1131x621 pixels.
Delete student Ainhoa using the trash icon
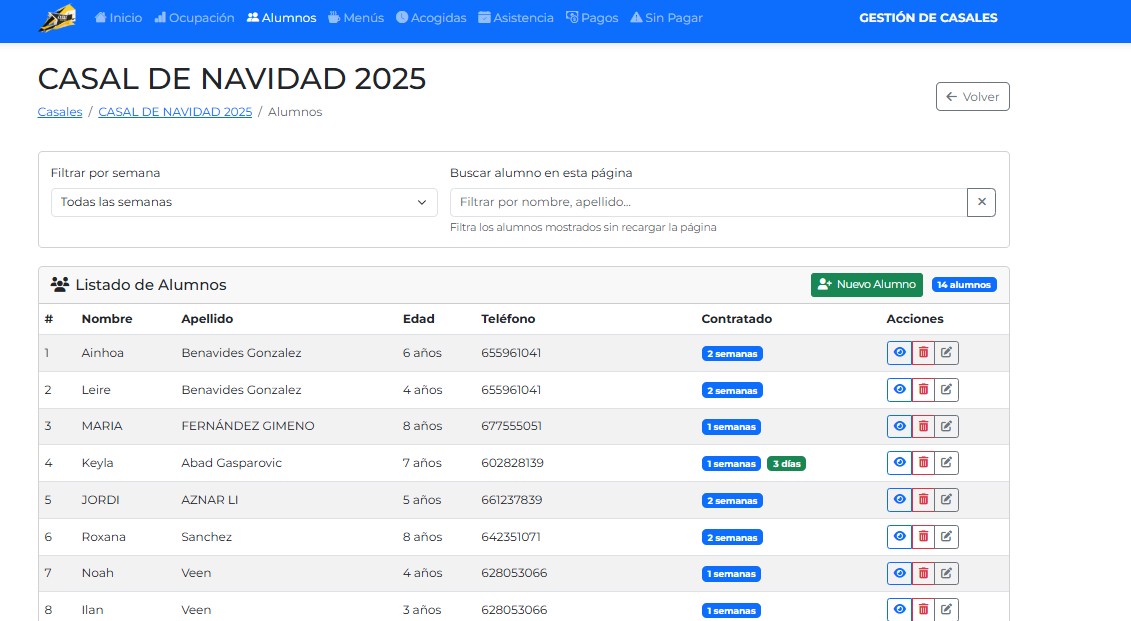[x=923, y=353]
